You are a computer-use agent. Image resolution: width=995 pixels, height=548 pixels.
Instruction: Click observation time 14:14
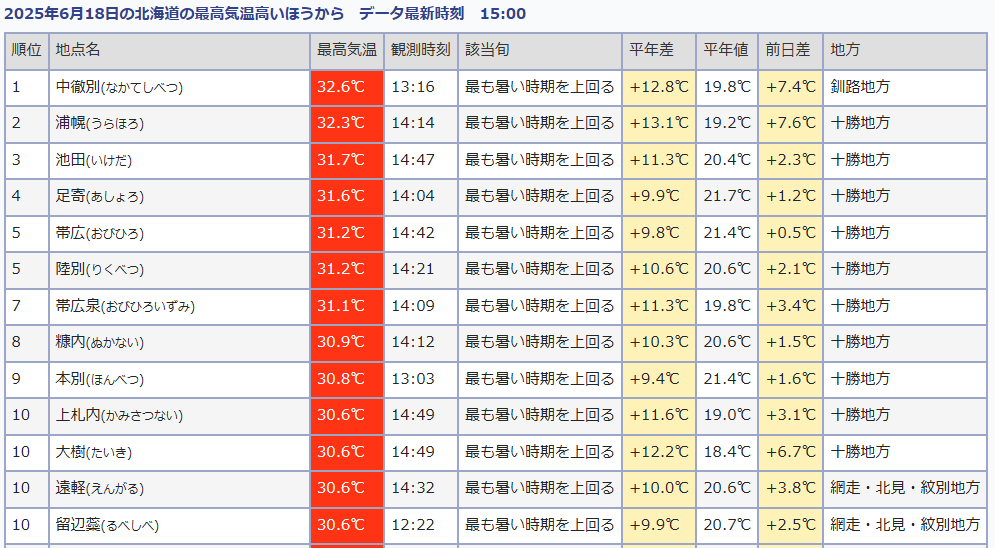coord(413,123)
